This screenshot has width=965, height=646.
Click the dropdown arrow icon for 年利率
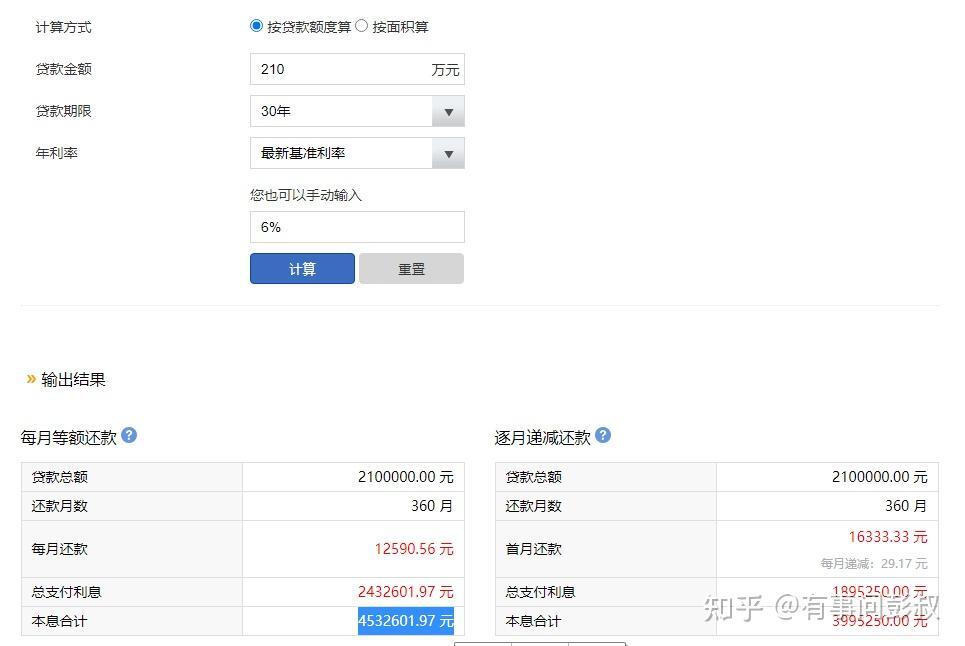tap(449, 153)
